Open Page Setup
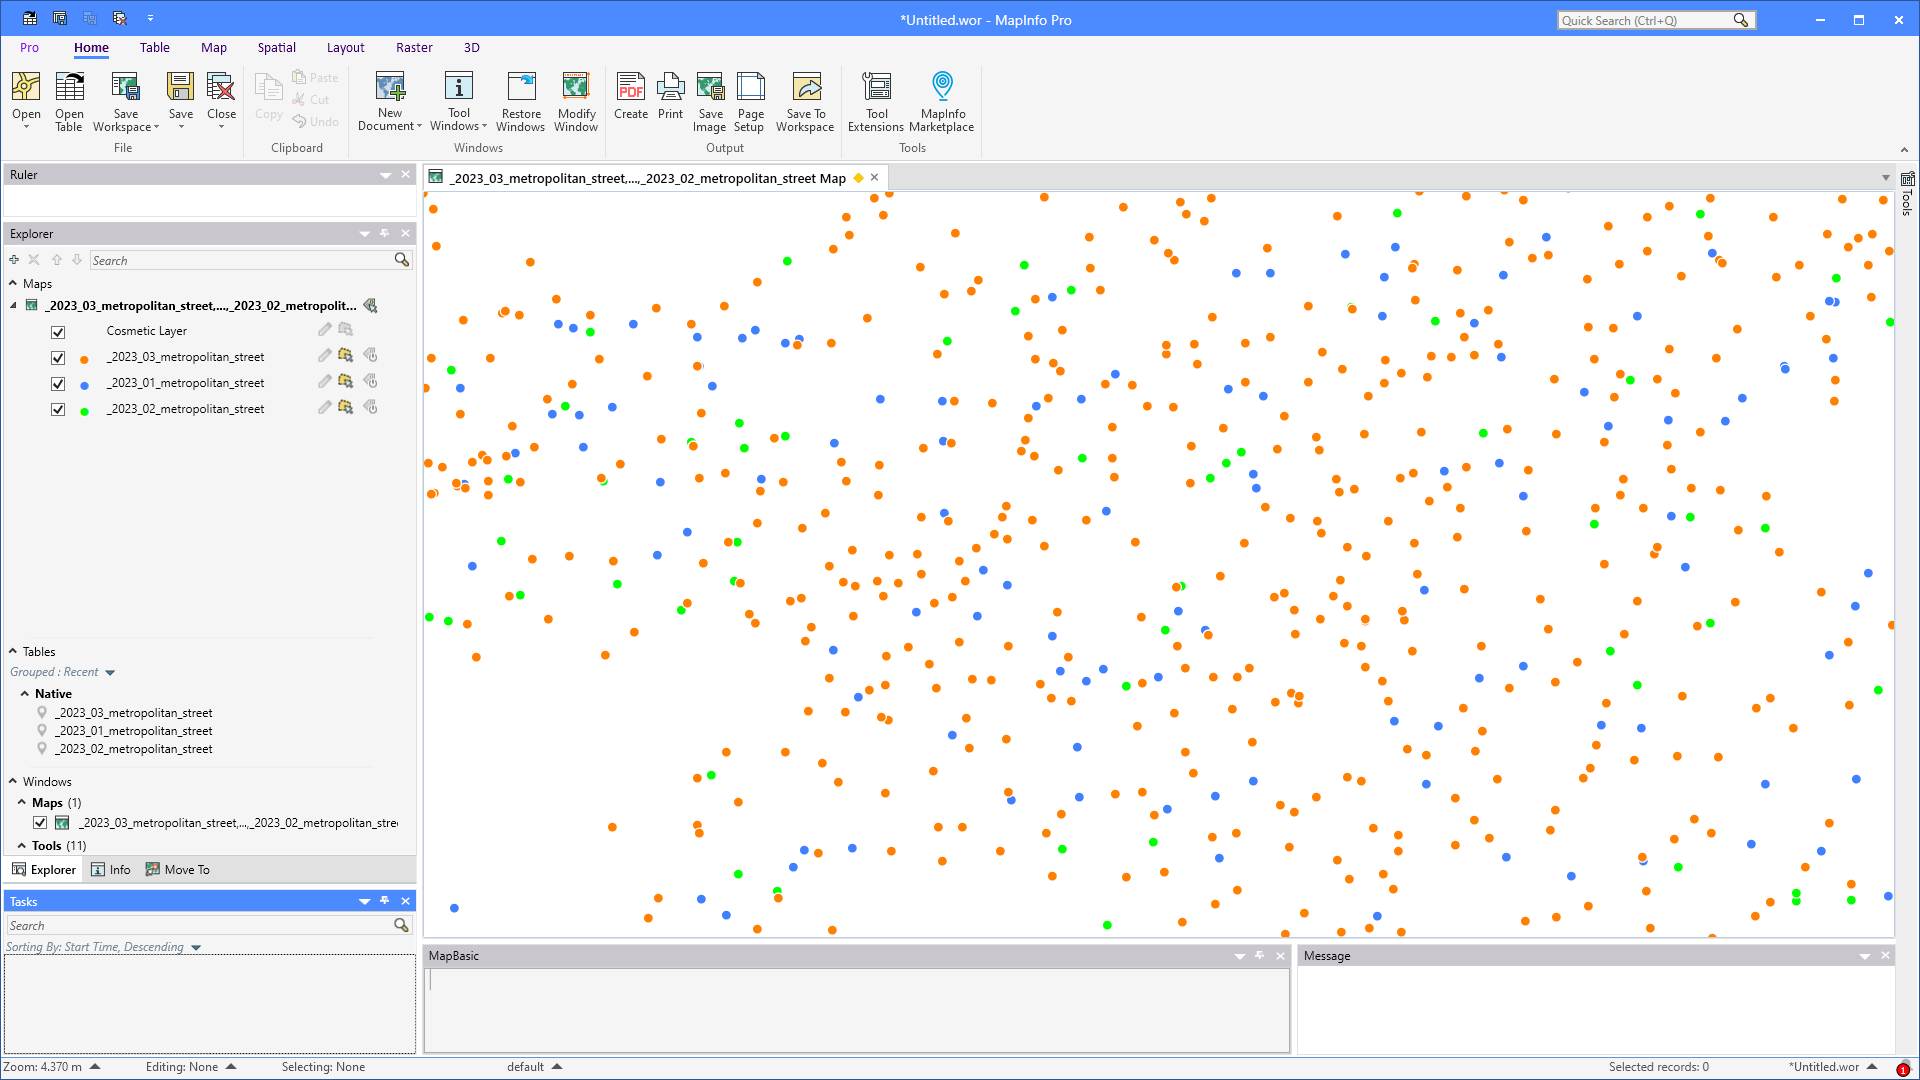 click(x=750, y=100)
